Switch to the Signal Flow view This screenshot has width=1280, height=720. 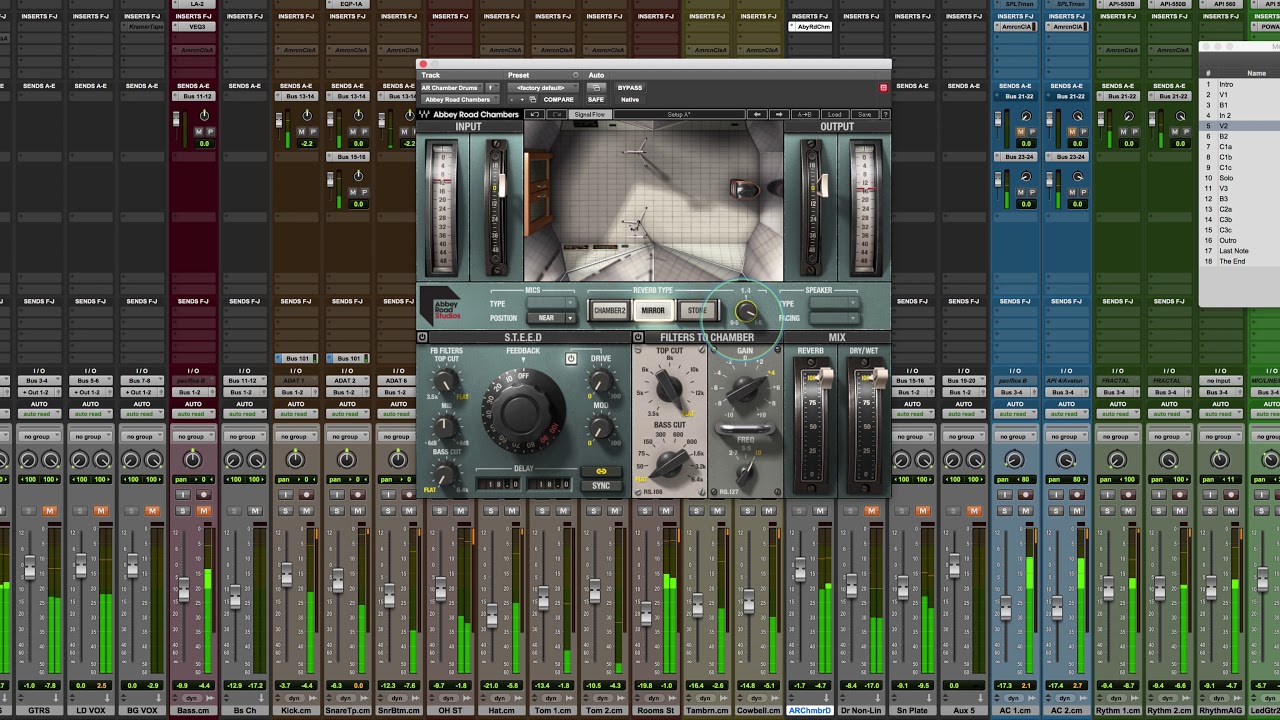pos(590,114)
